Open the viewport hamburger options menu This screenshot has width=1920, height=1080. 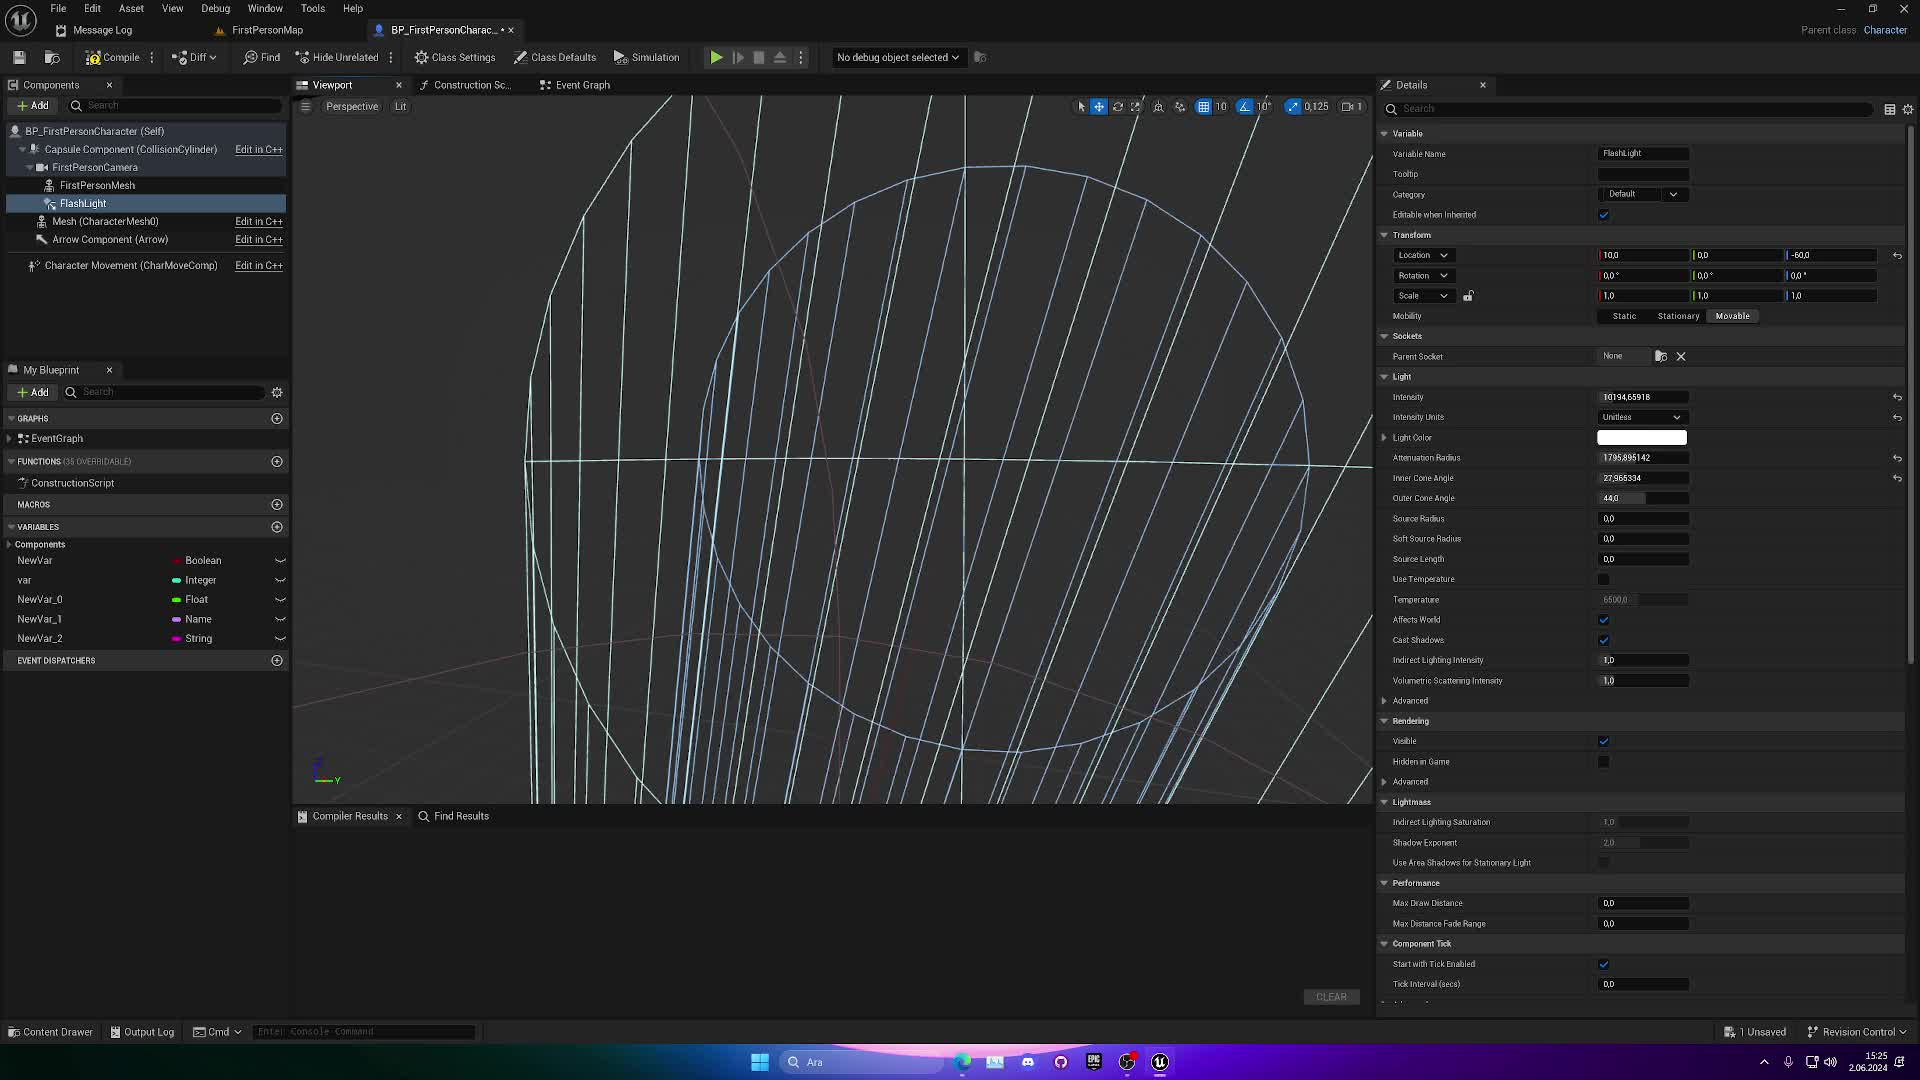[x=306, y=106]
